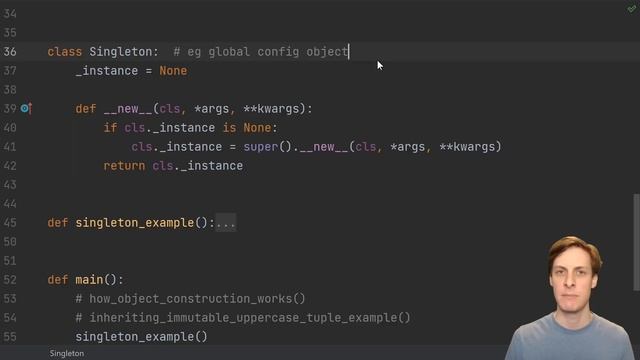This screenshot has width=640, height=360.
Task: Click the comment "# eg global config object"
Action: (261, 52)
